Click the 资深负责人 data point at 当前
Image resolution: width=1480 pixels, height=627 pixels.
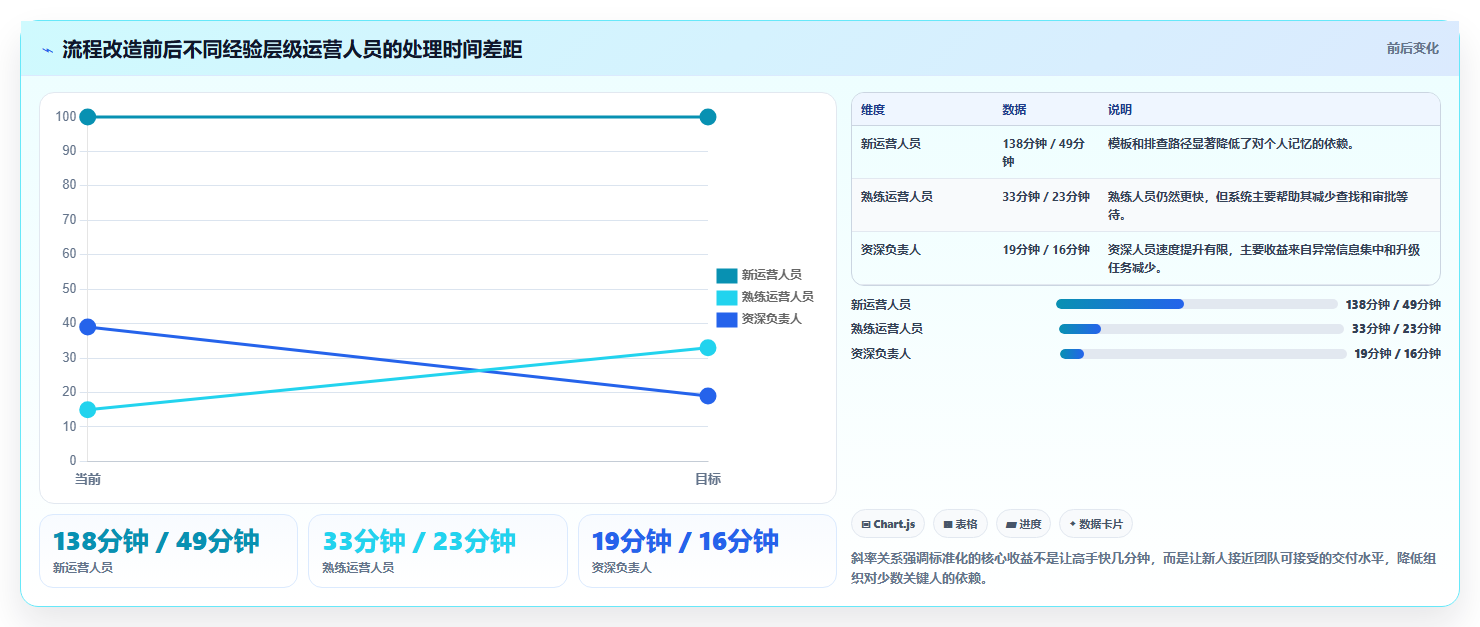[88, 327]
